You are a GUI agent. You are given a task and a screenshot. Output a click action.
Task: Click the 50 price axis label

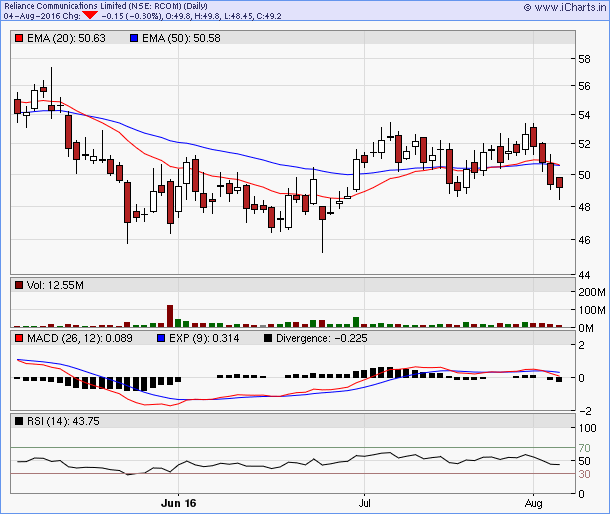[x=584, y=175]
